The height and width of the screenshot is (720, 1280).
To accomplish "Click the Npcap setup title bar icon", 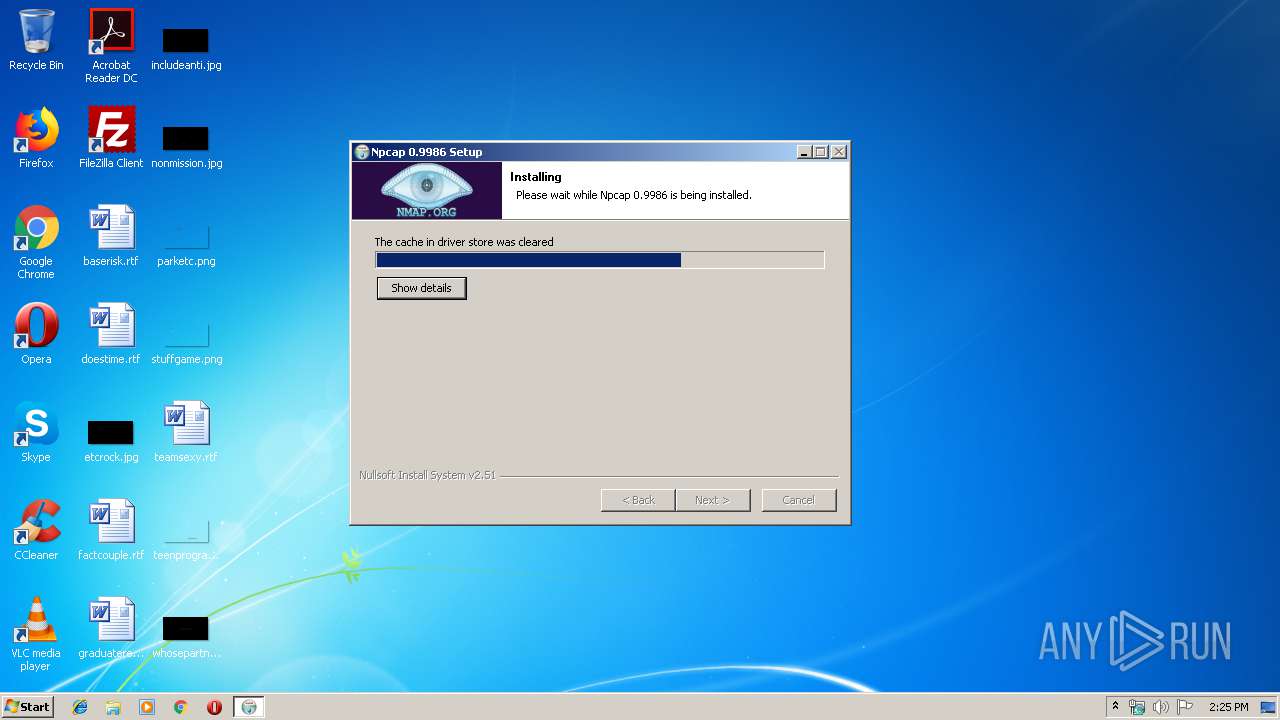I will [362, 152].
